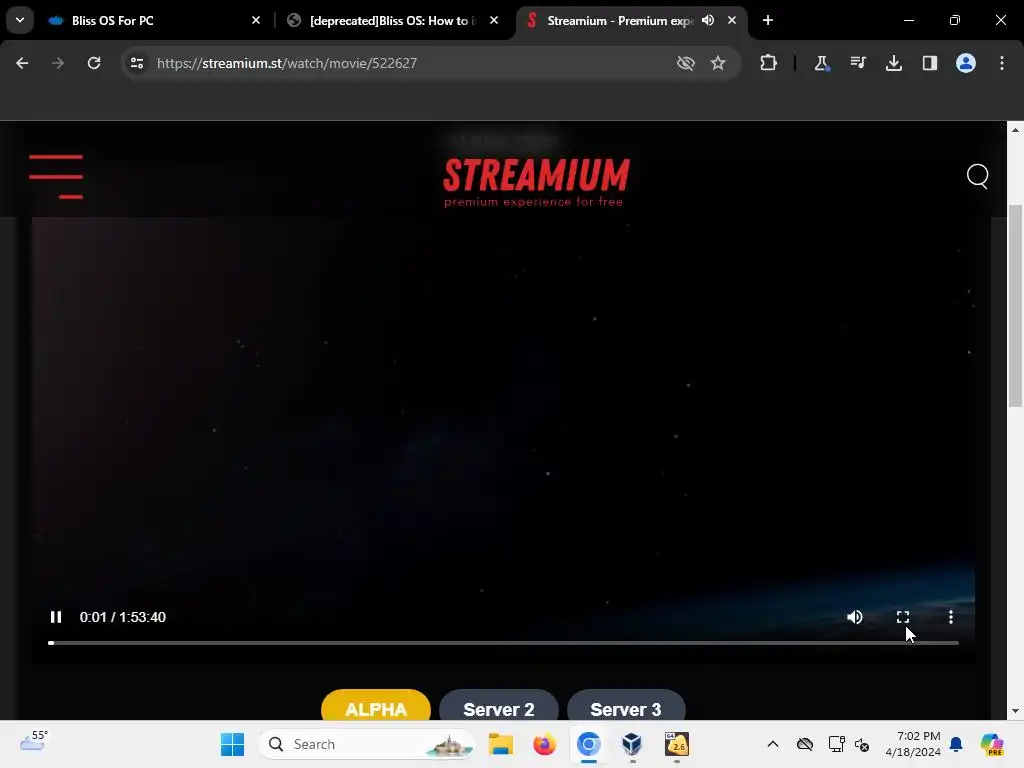The image size is (1024, 768).
Task: Open the Streamium red hamburger menu
Action: (x=56, y=176)
